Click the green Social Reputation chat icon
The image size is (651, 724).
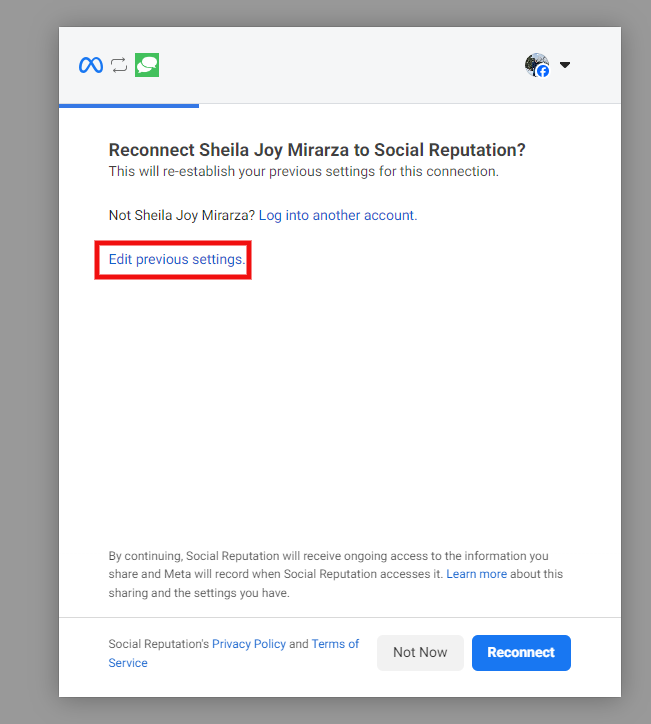coord(147,65)
